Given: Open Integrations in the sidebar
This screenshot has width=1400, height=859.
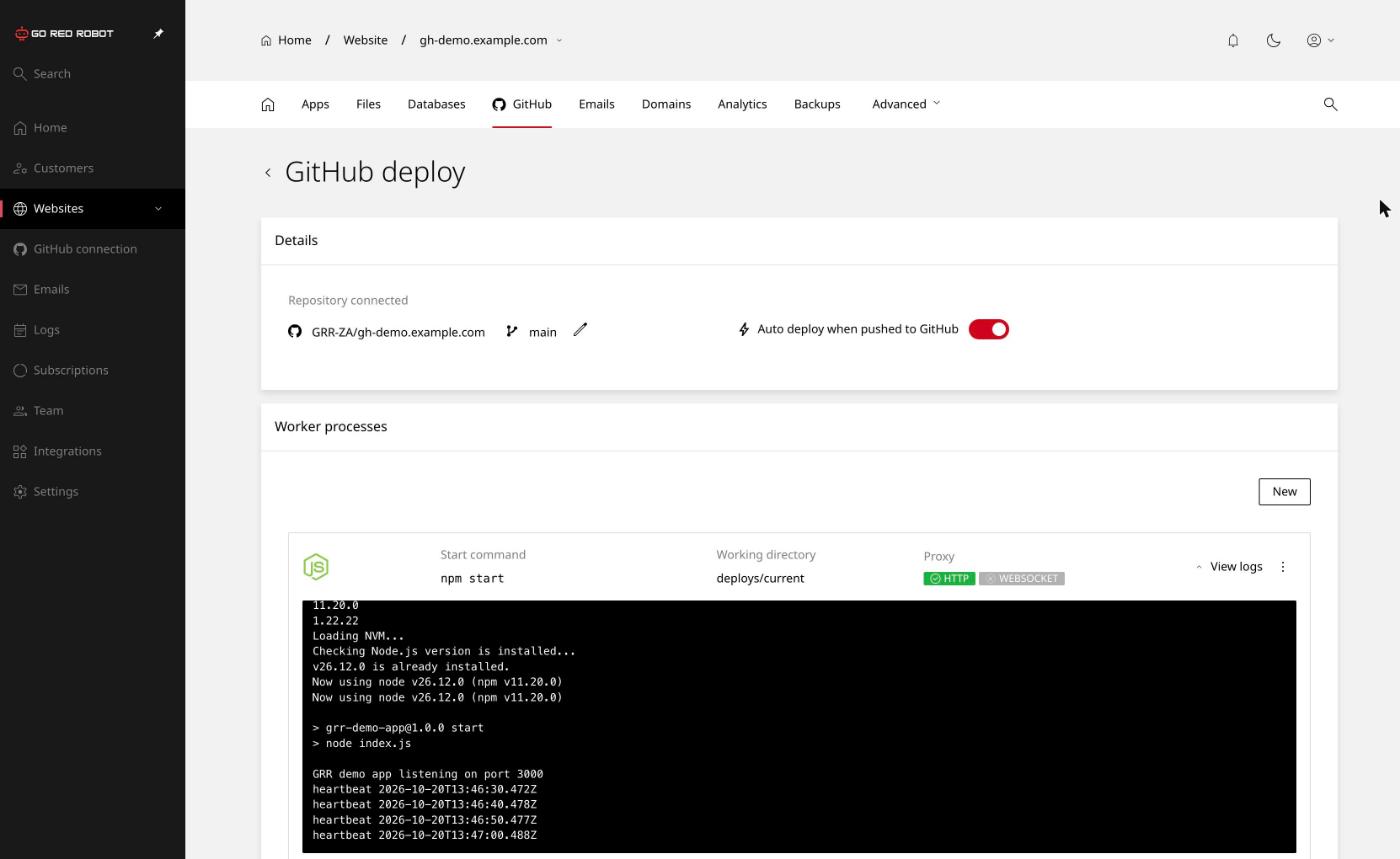Looking at the screenshot, I should coord(92,451).
